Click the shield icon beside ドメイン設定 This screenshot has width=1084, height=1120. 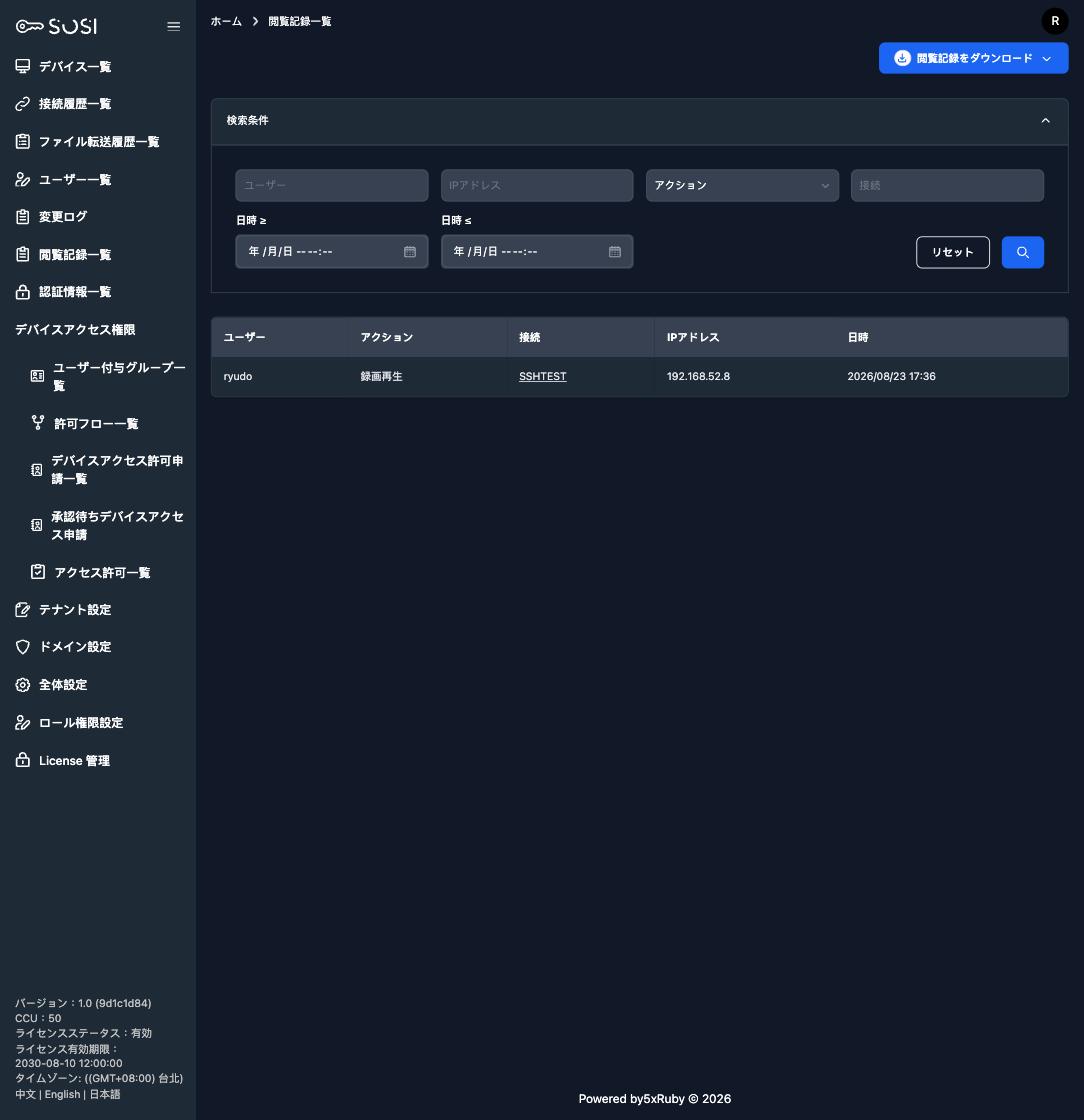[x=23, y=646]
